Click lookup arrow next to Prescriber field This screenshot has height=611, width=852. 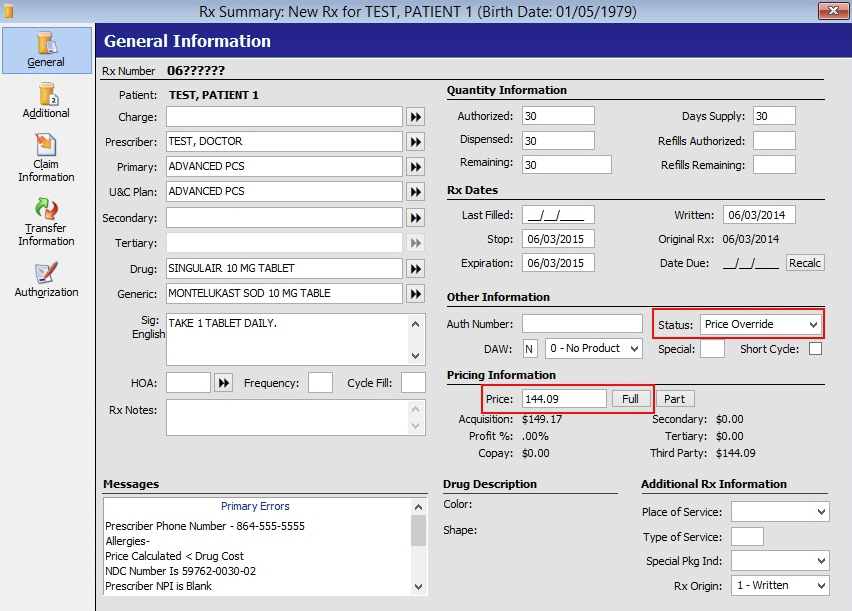click(x=416, y=142)
